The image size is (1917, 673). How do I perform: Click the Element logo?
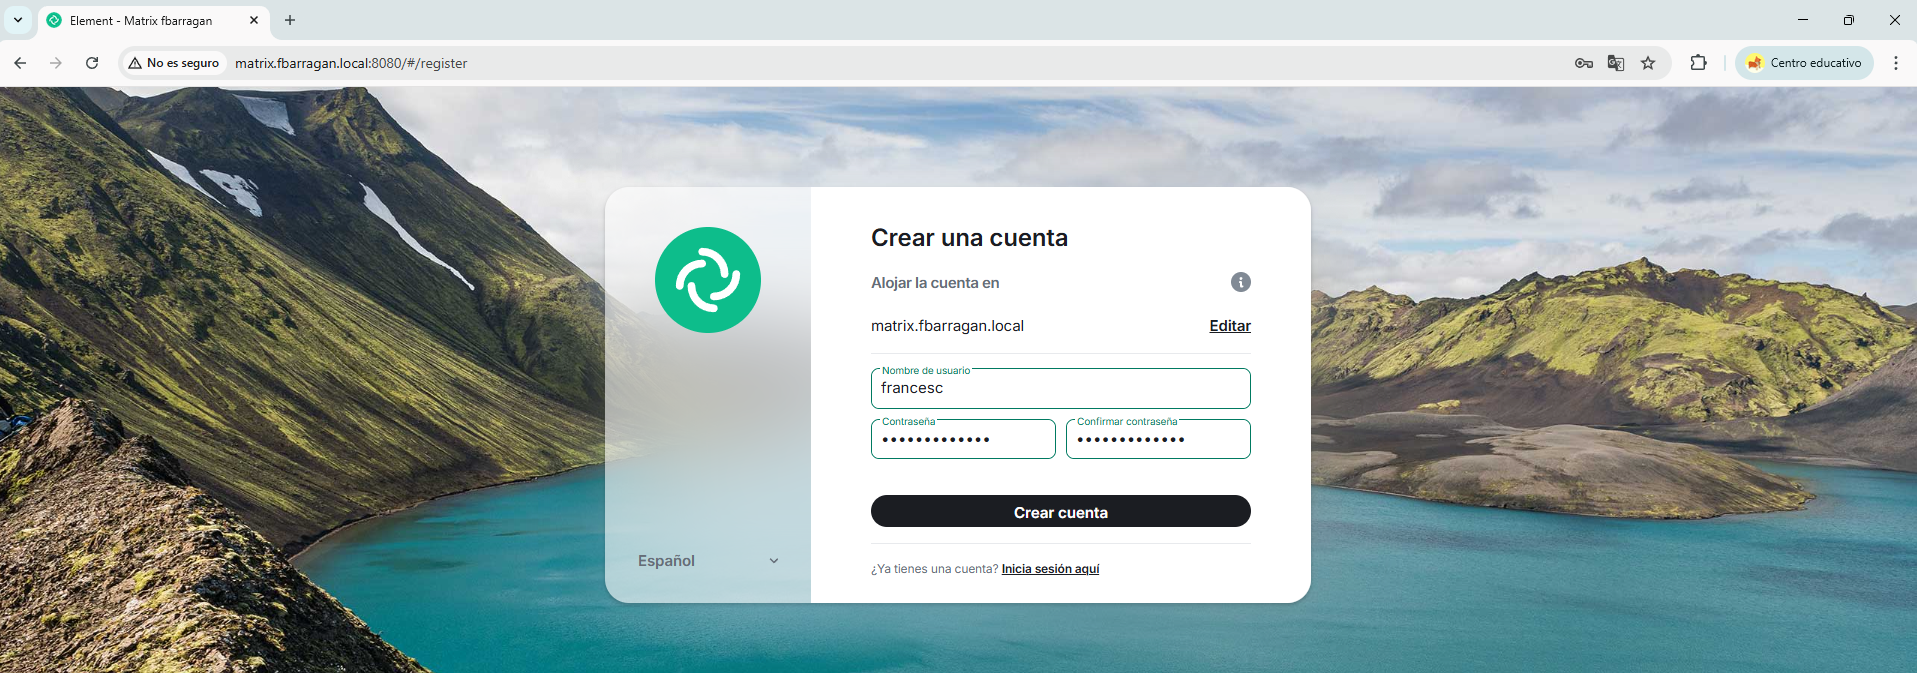(x=708, y=280)
